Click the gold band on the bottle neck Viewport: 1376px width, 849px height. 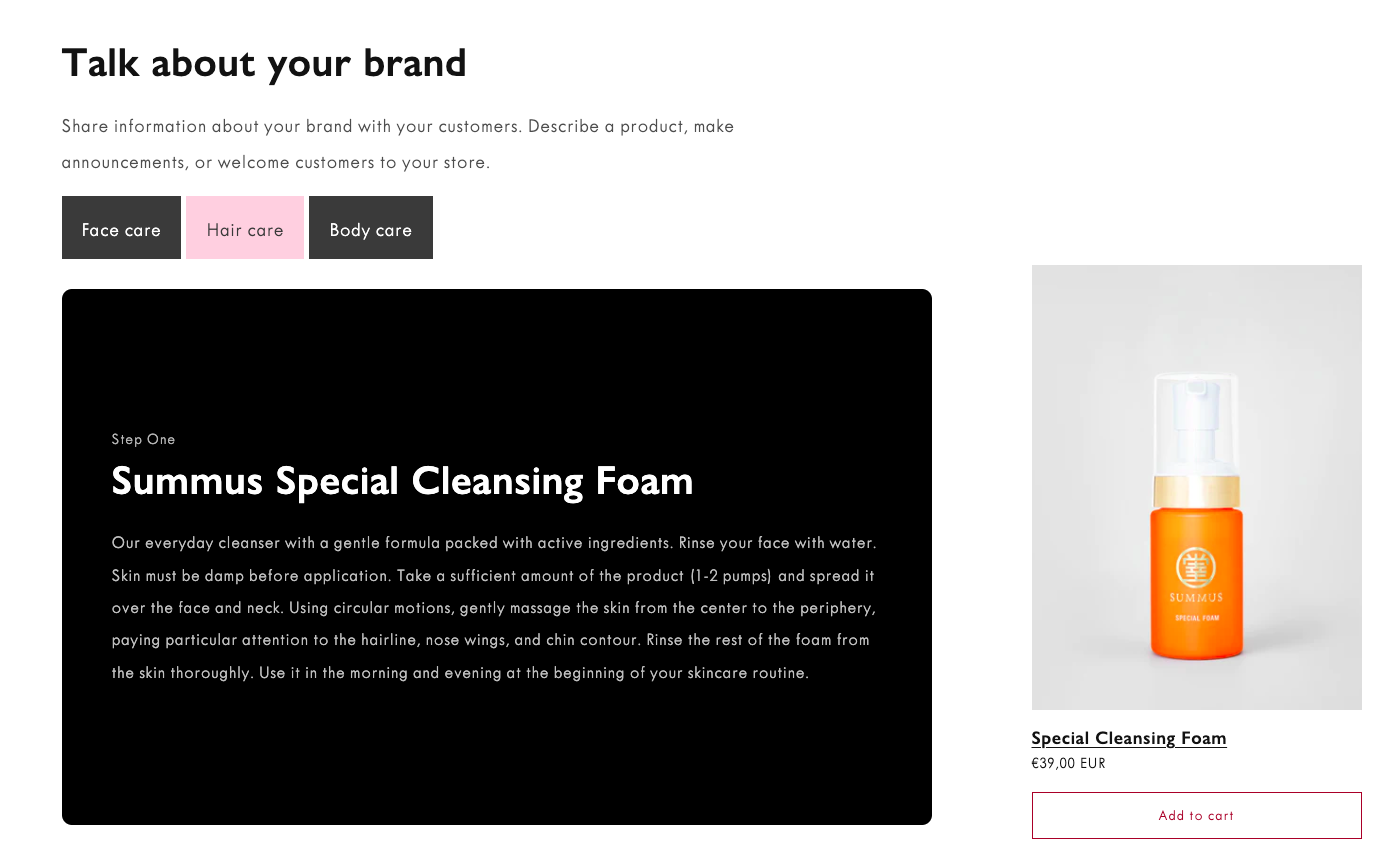(1196, 492)
